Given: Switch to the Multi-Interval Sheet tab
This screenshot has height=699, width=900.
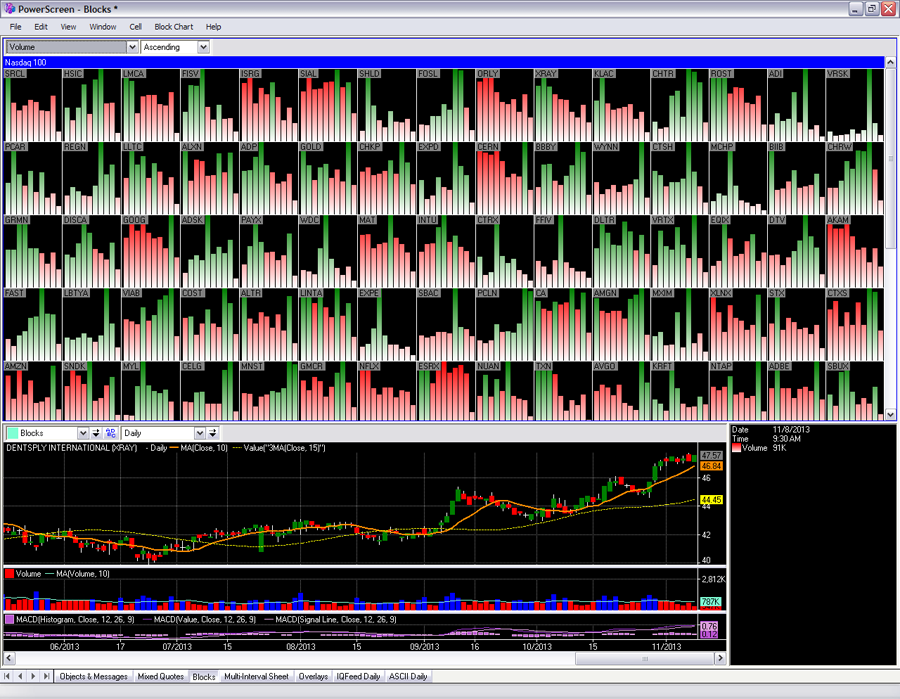Looking at the screenshot, I should click(256, 677).
